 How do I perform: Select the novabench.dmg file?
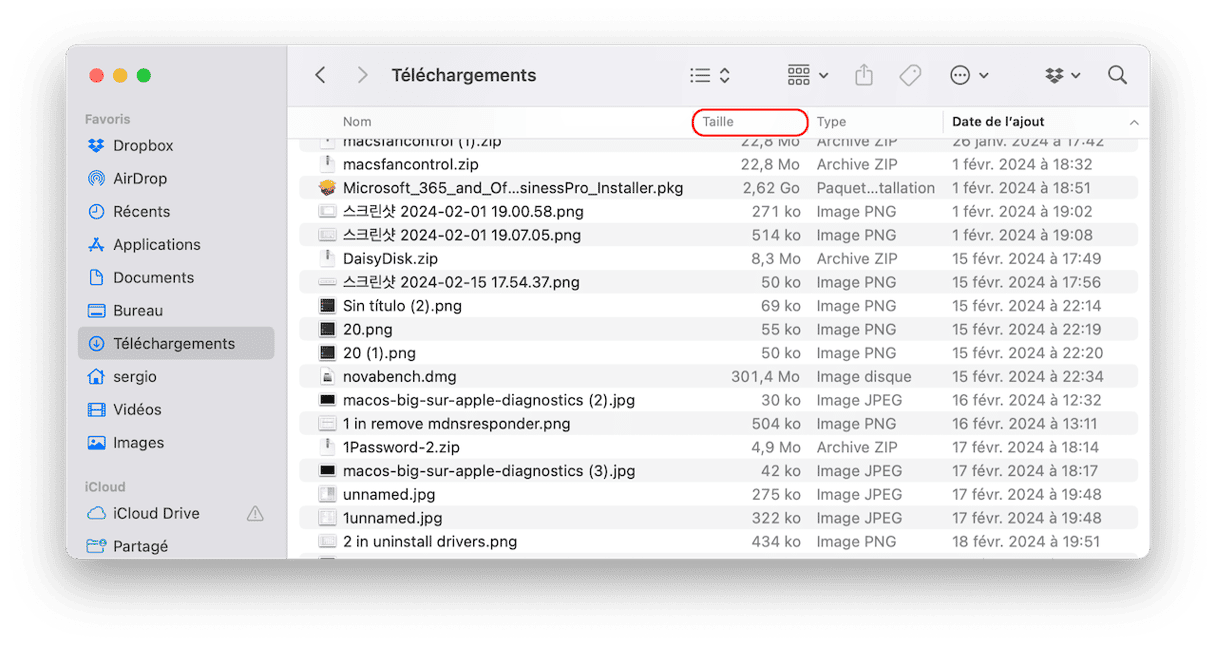coord(399,377)
